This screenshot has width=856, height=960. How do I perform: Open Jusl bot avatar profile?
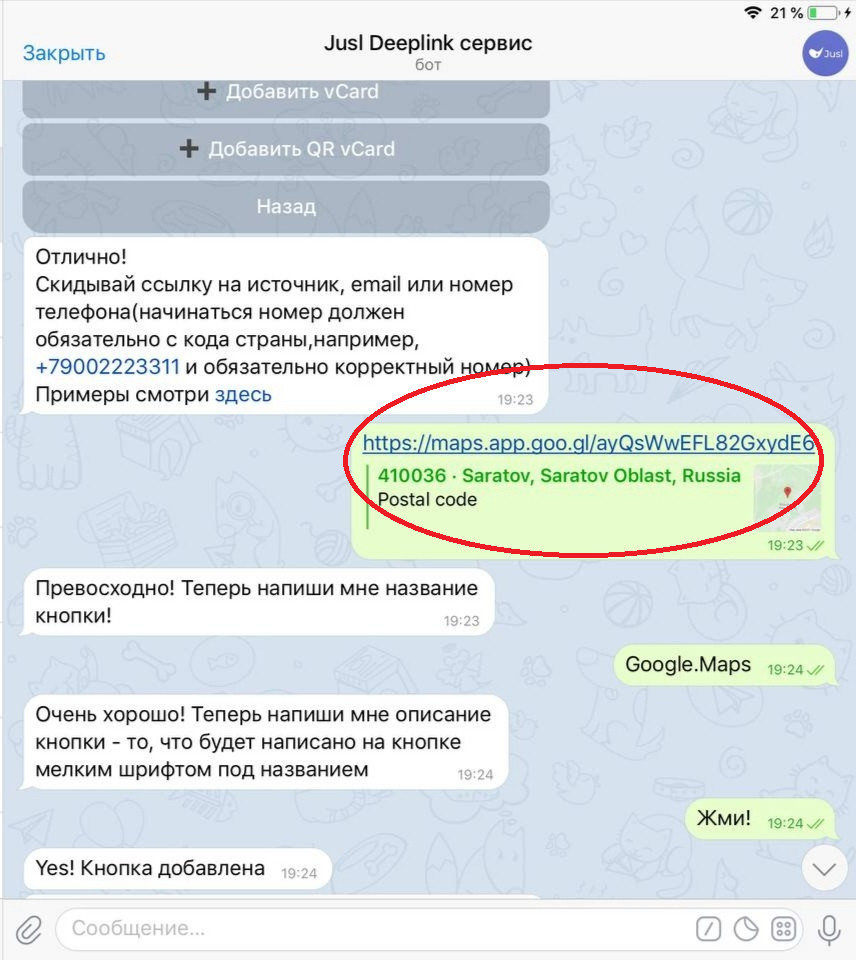coord(825,53)
